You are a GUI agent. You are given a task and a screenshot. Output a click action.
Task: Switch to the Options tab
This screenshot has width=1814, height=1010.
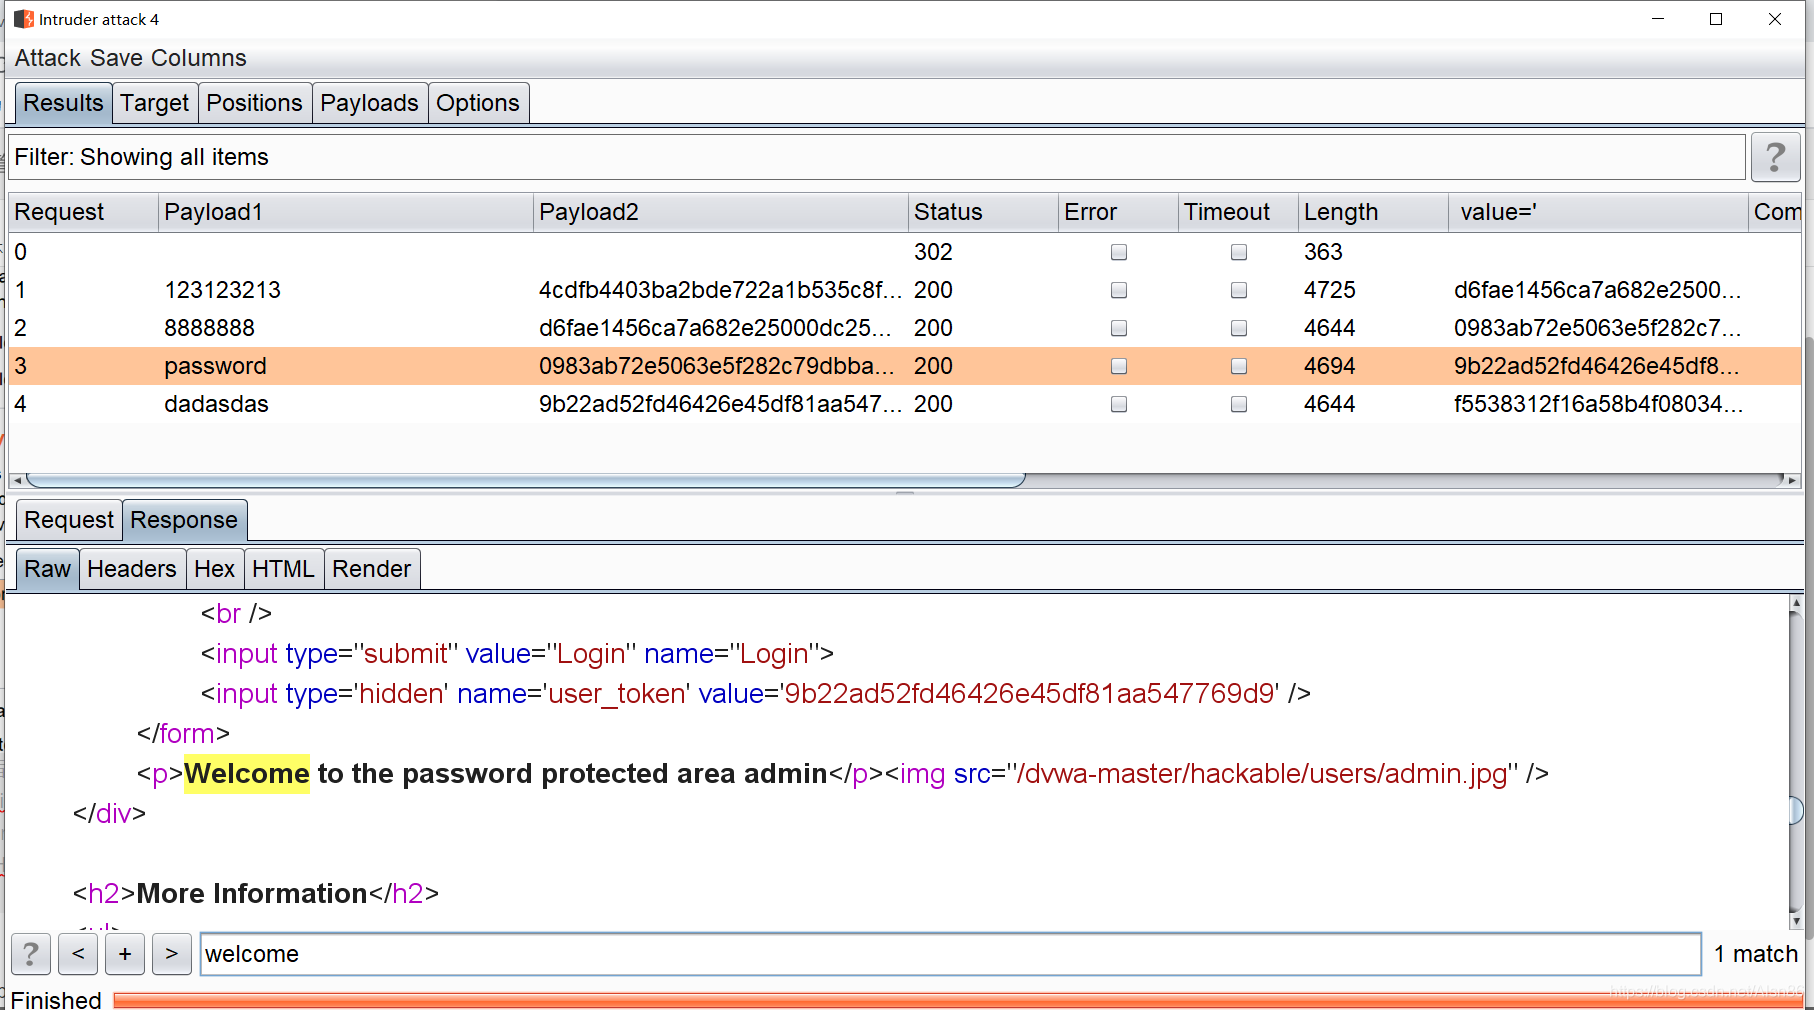coord(478,103)
